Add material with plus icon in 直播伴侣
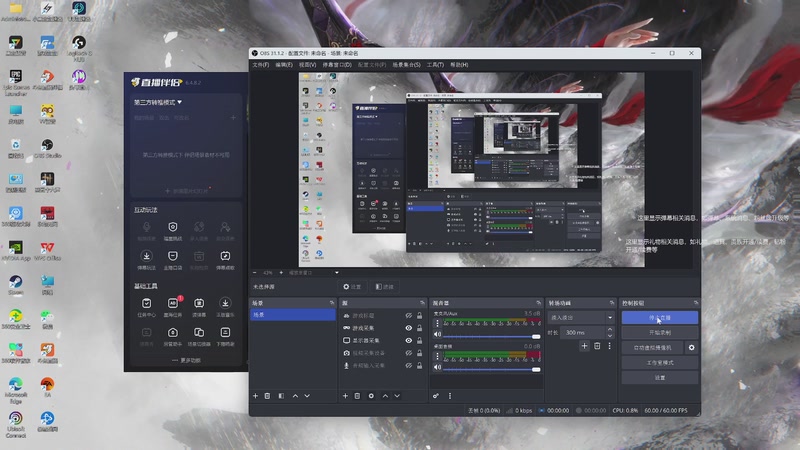Viewport: 800px width, 450px height. 233,118
